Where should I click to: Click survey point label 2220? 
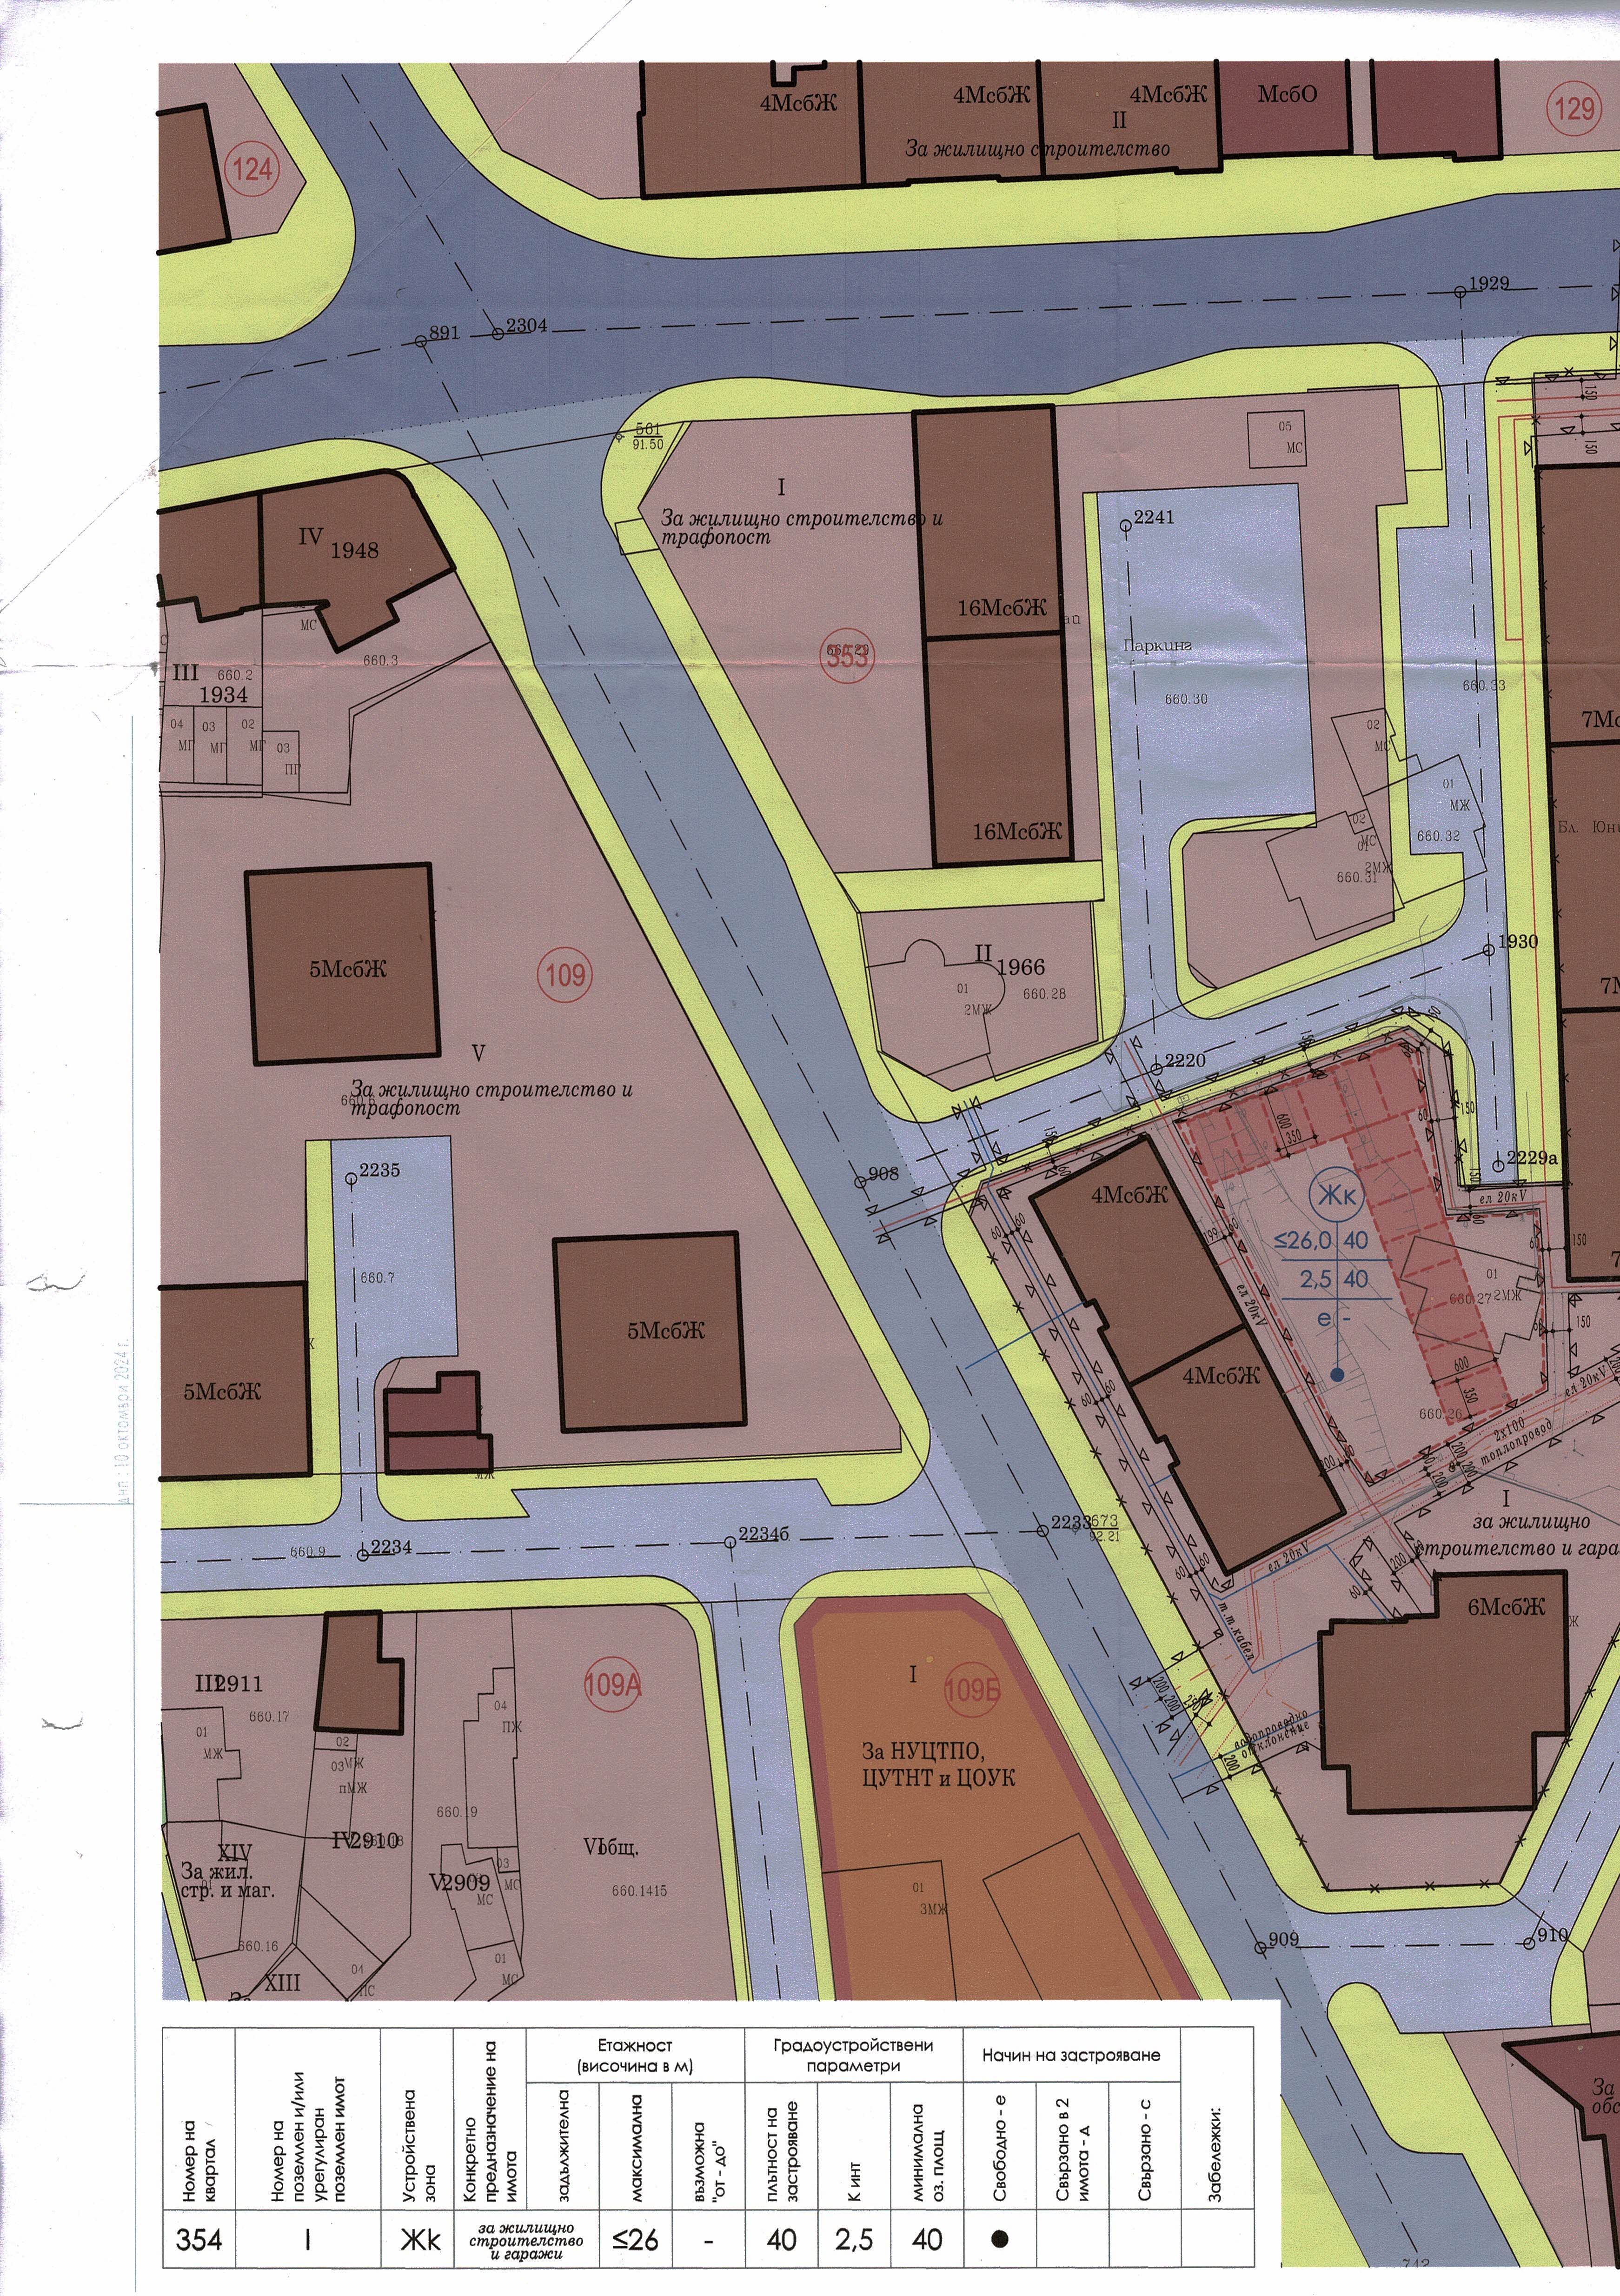1184,1060
